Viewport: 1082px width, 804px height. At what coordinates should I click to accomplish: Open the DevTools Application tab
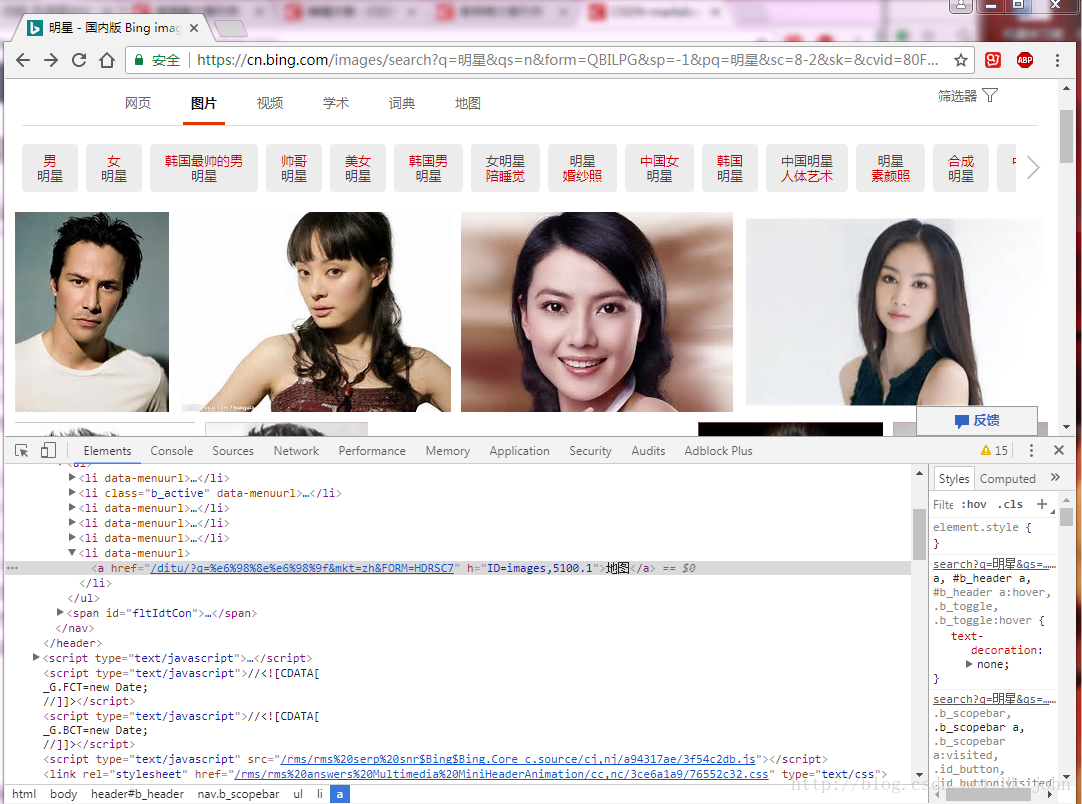click(x=519, y=451)
